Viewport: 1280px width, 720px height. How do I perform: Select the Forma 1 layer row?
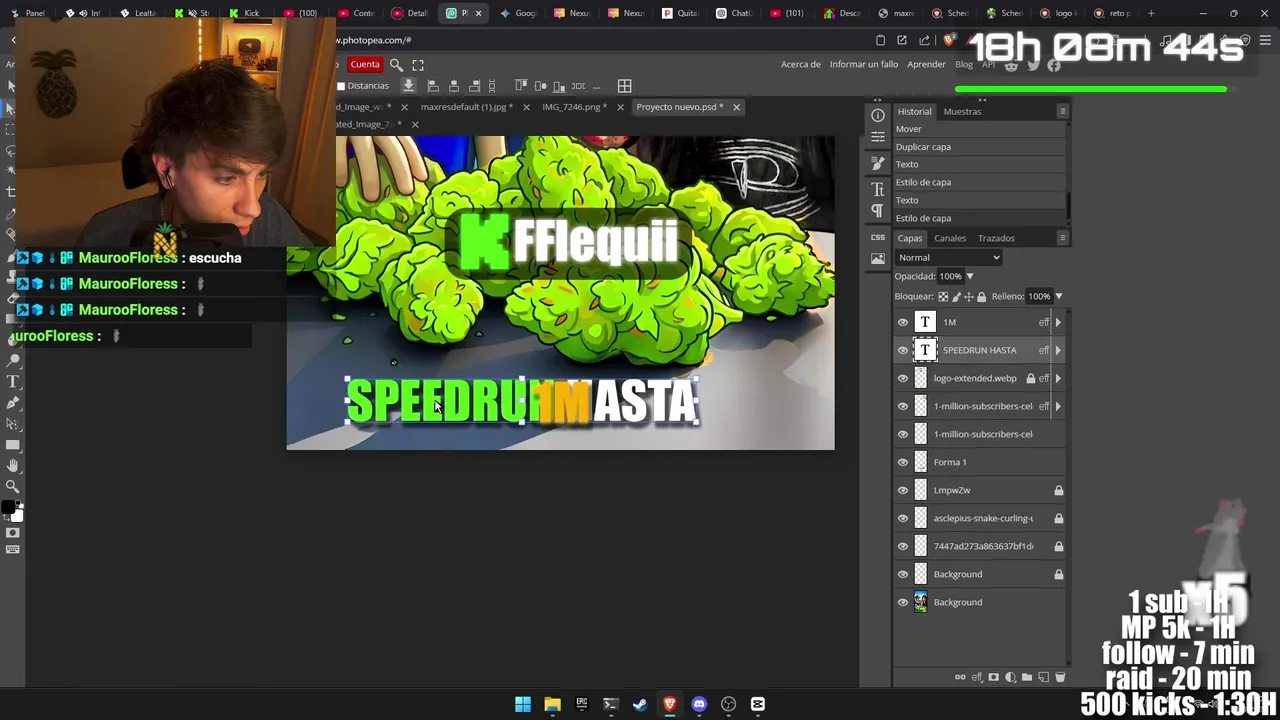tap(980, 462)
